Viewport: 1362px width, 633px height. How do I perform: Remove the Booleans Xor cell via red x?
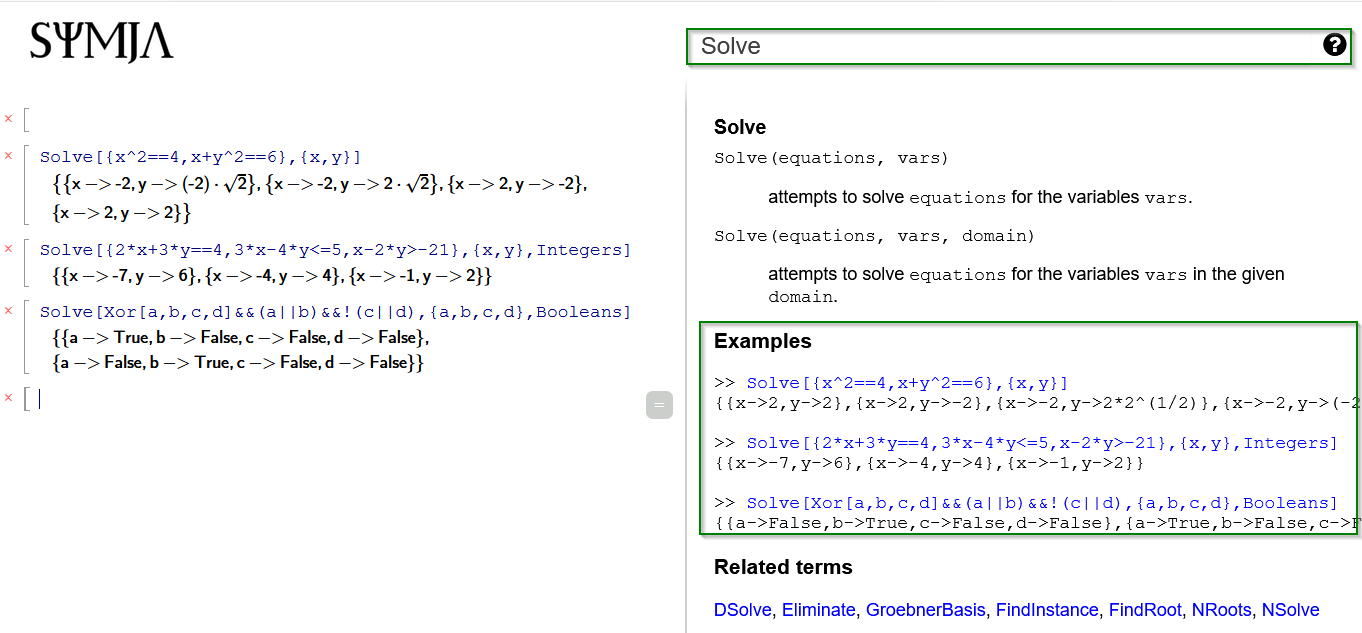click(x=8, y=311)
